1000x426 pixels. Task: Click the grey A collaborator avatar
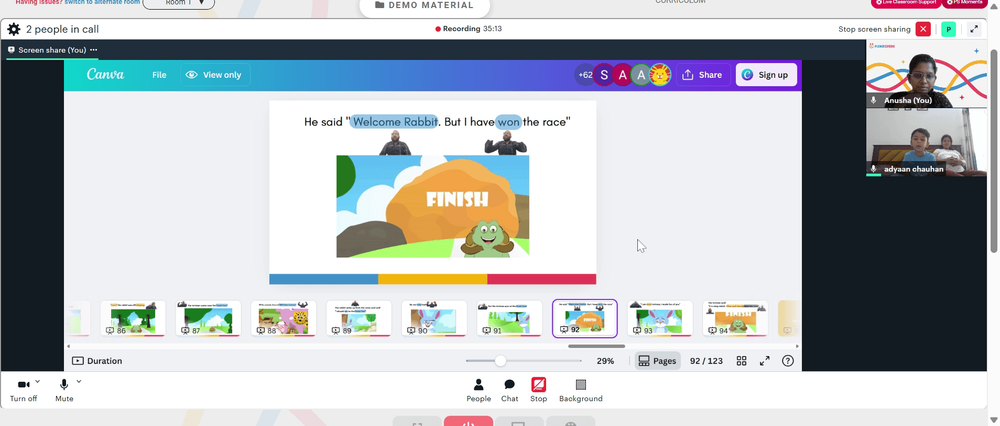pos(641,75)
